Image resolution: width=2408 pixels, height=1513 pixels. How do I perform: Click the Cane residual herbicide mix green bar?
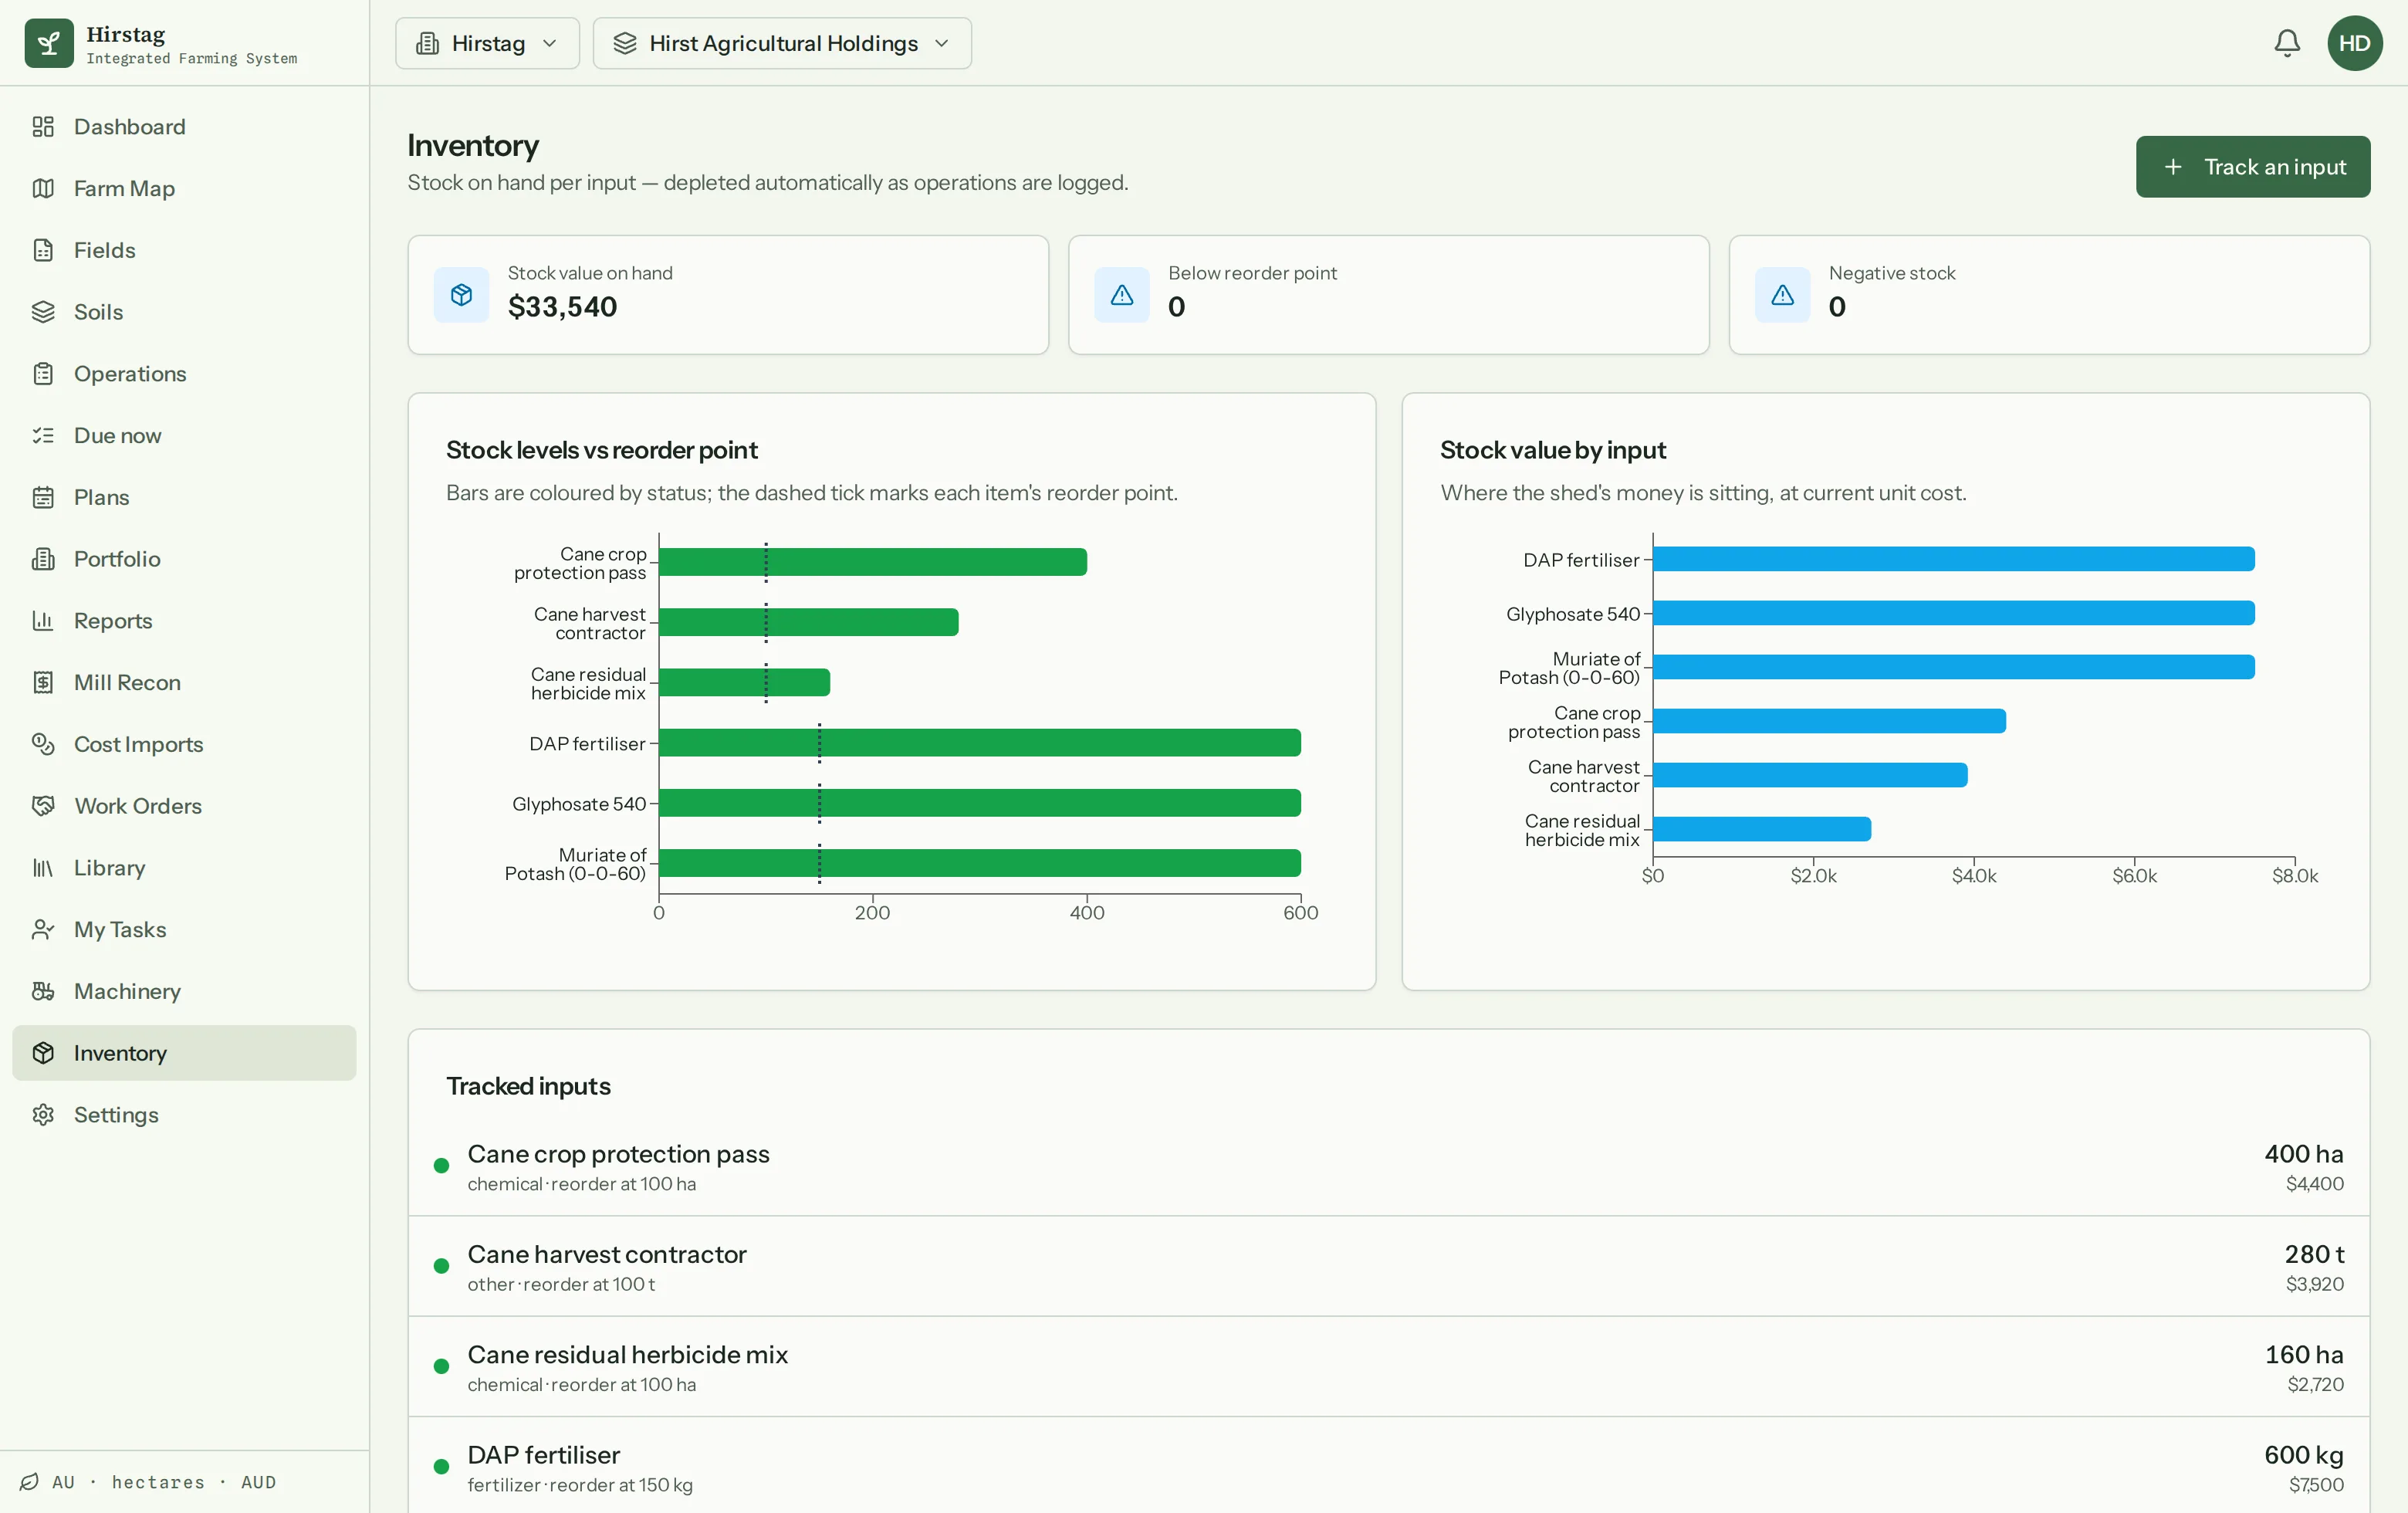pyautogui.click(x=745, y=683)
